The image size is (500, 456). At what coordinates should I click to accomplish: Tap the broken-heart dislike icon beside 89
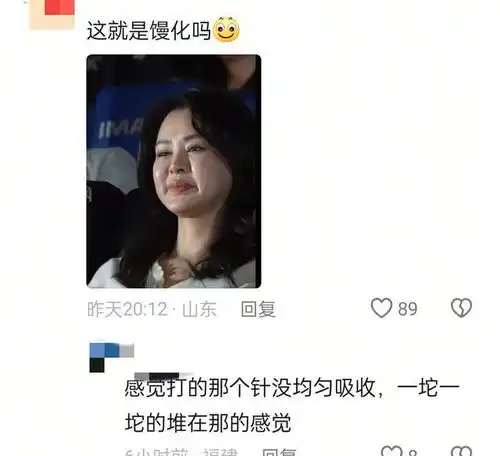(x=461, y=307)
